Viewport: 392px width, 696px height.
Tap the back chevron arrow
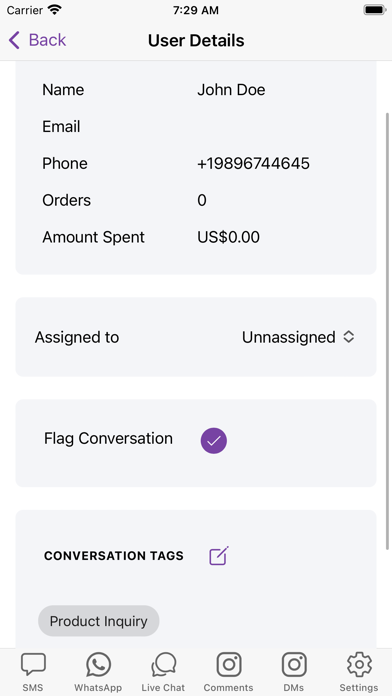14,40
